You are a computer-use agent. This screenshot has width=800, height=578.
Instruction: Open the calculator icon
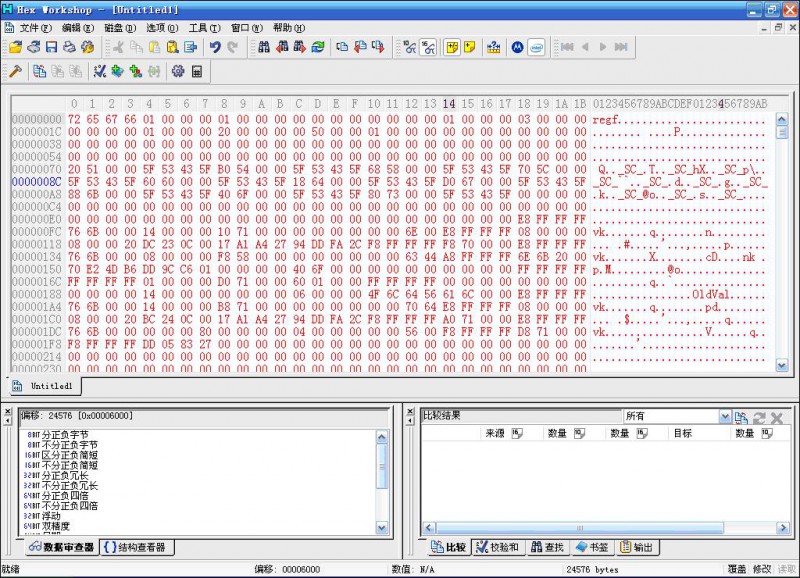[197, 71]
